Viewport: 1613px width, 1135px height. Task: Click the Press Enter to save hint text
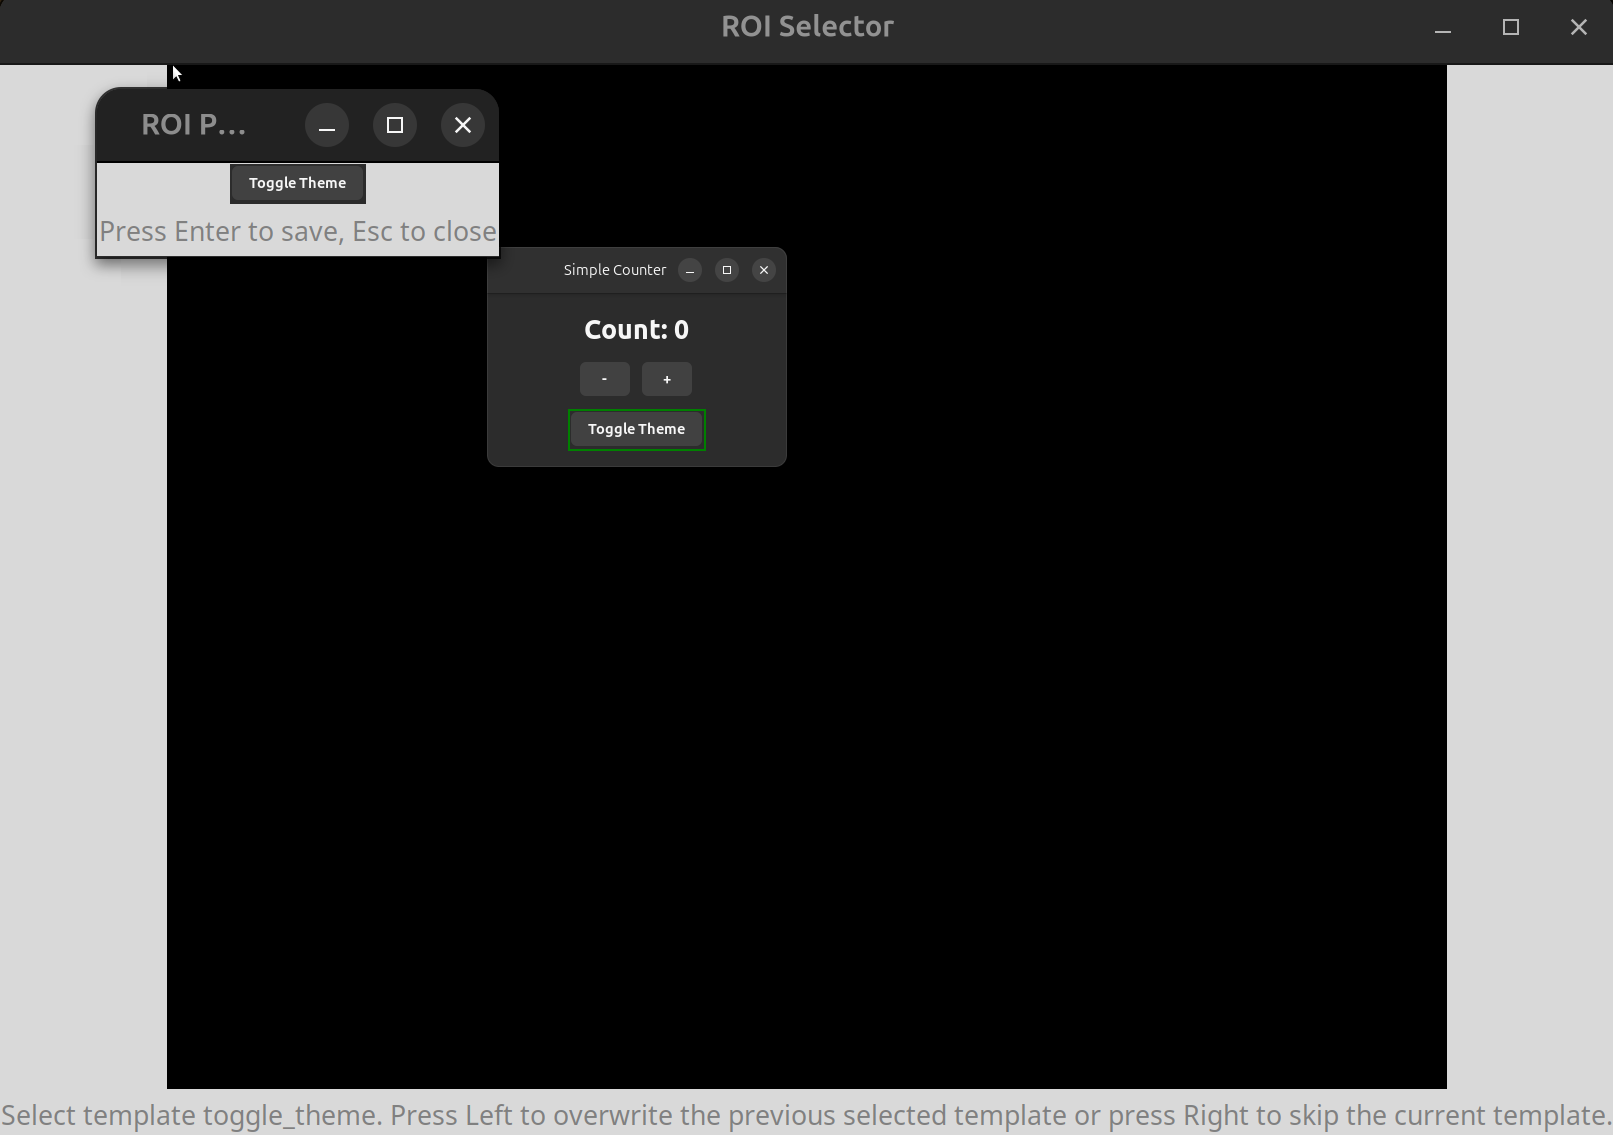[297, 231]
